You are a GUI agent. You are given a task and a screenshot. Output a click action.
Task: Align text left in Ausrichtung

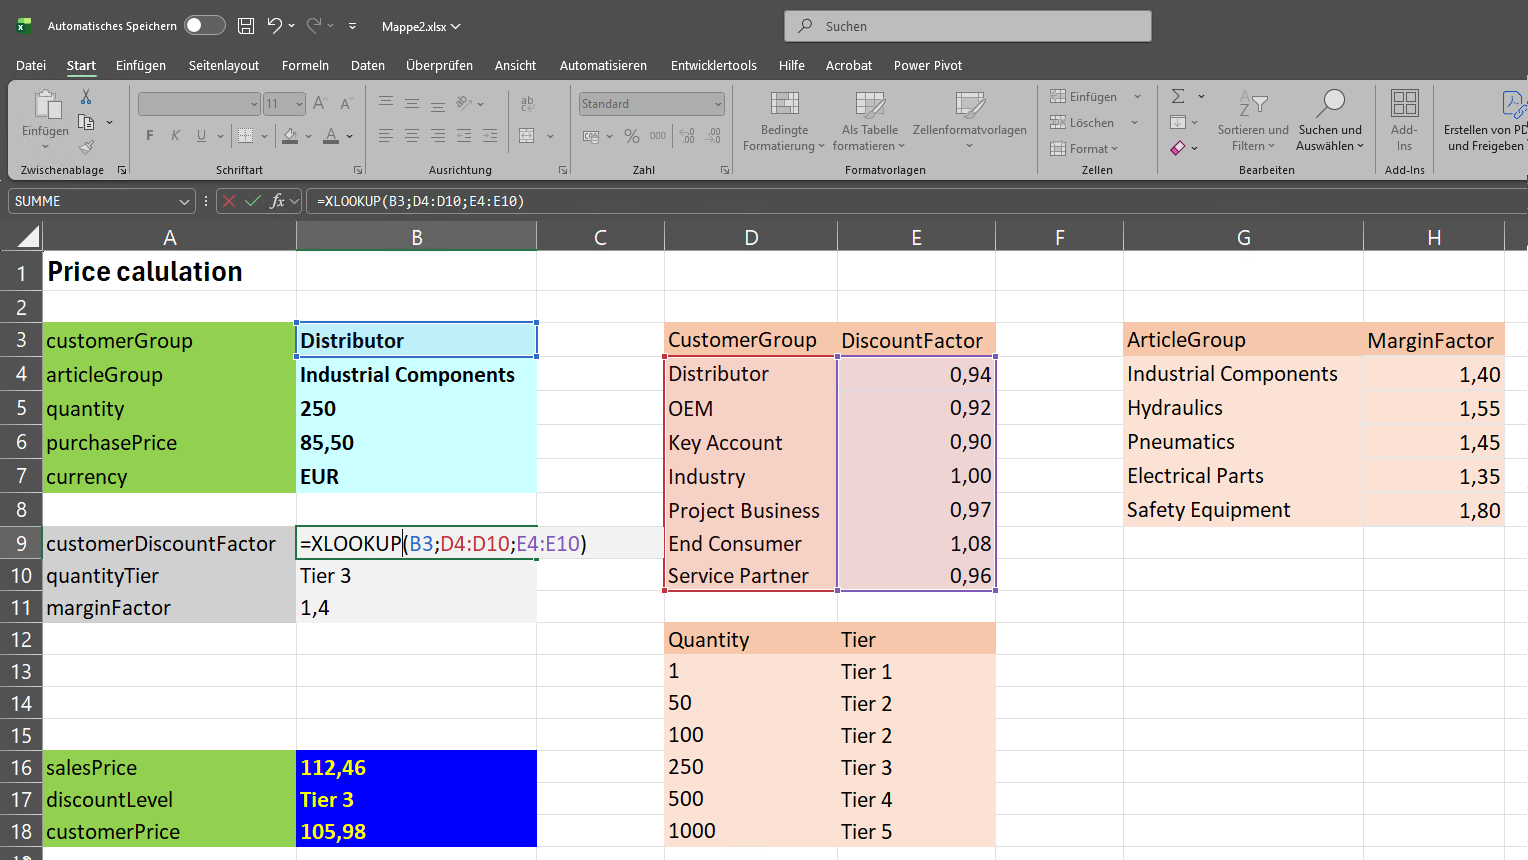pos(386,135)
